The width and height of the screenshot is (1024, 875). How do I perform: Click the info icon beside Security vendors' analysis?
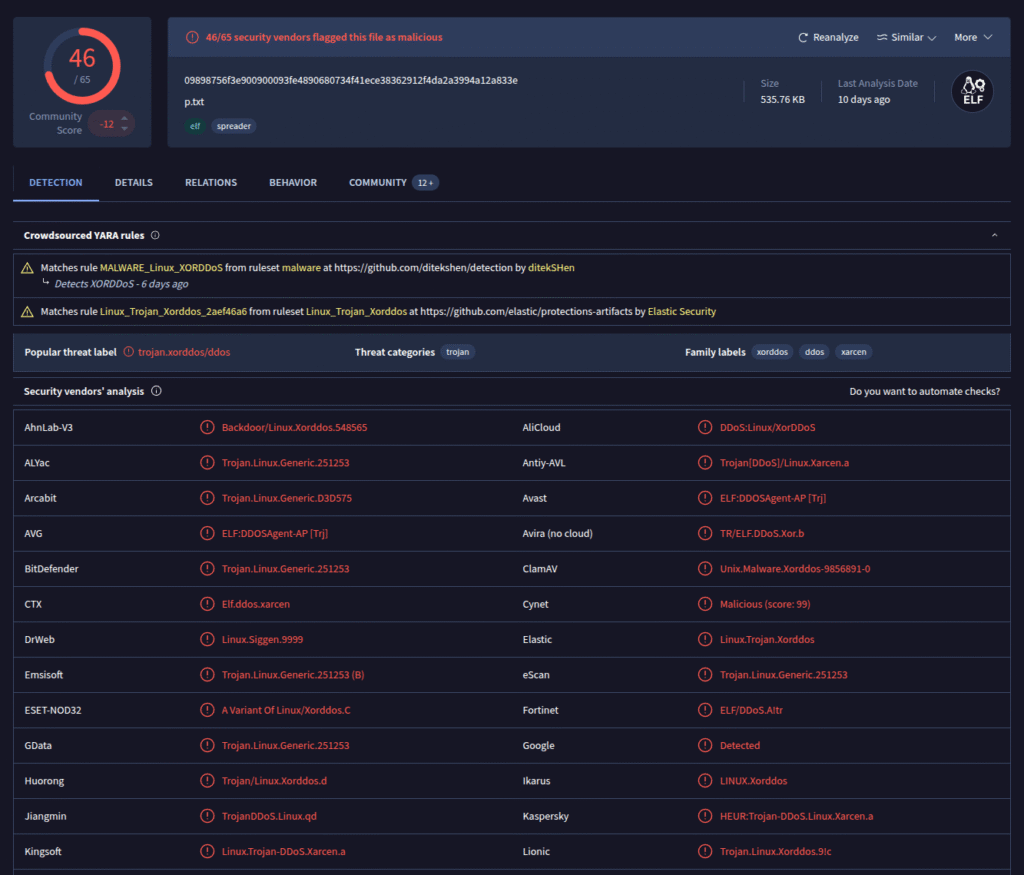[x=156, y=392]
